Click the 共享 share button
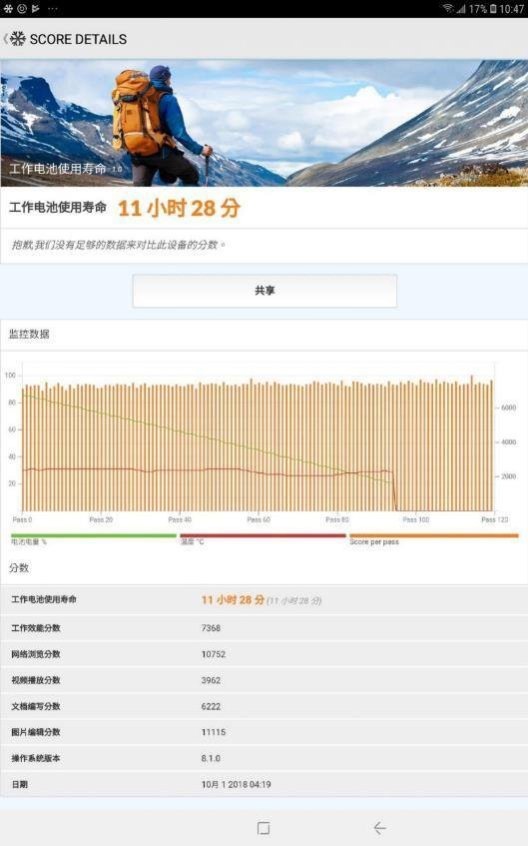Viewport: 528px width, 846px height. [x=265, y=291]
